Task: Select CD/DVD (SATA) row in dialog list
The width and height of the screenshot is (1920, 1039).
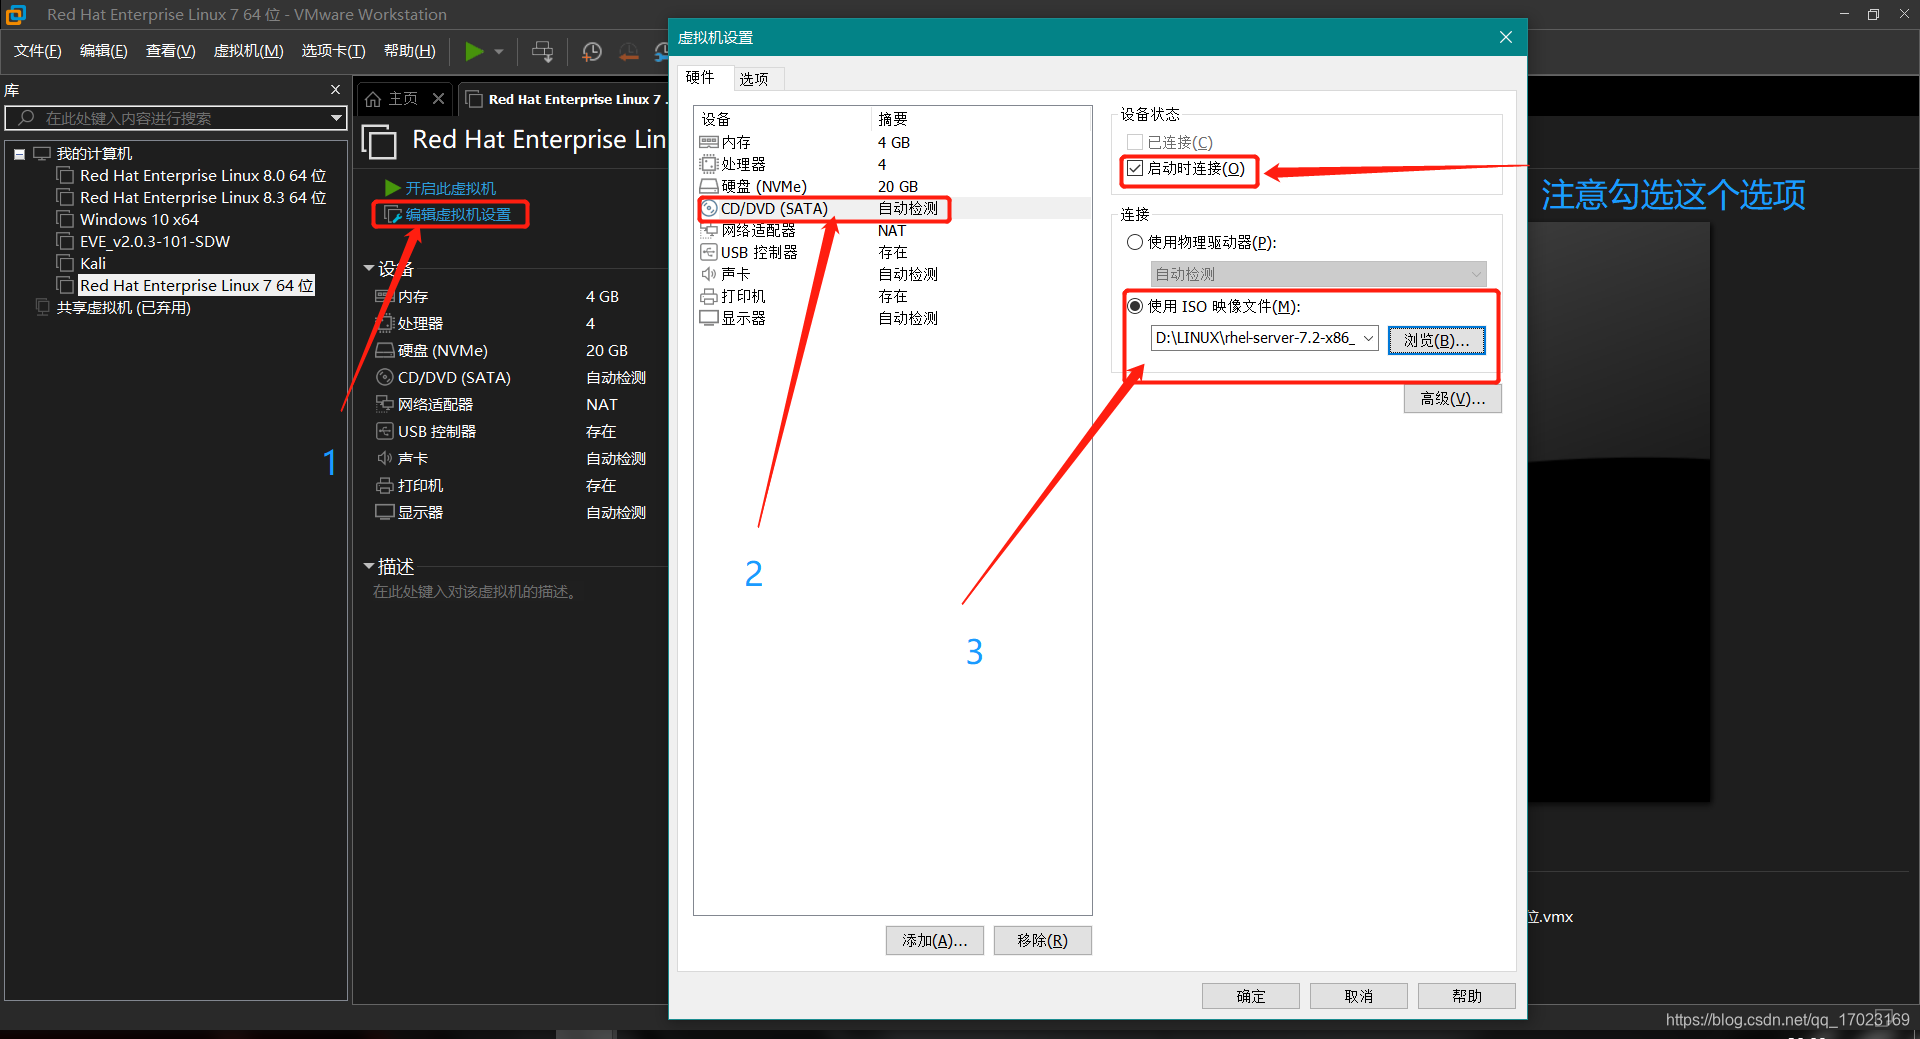Action: click(x=892, y=208)
